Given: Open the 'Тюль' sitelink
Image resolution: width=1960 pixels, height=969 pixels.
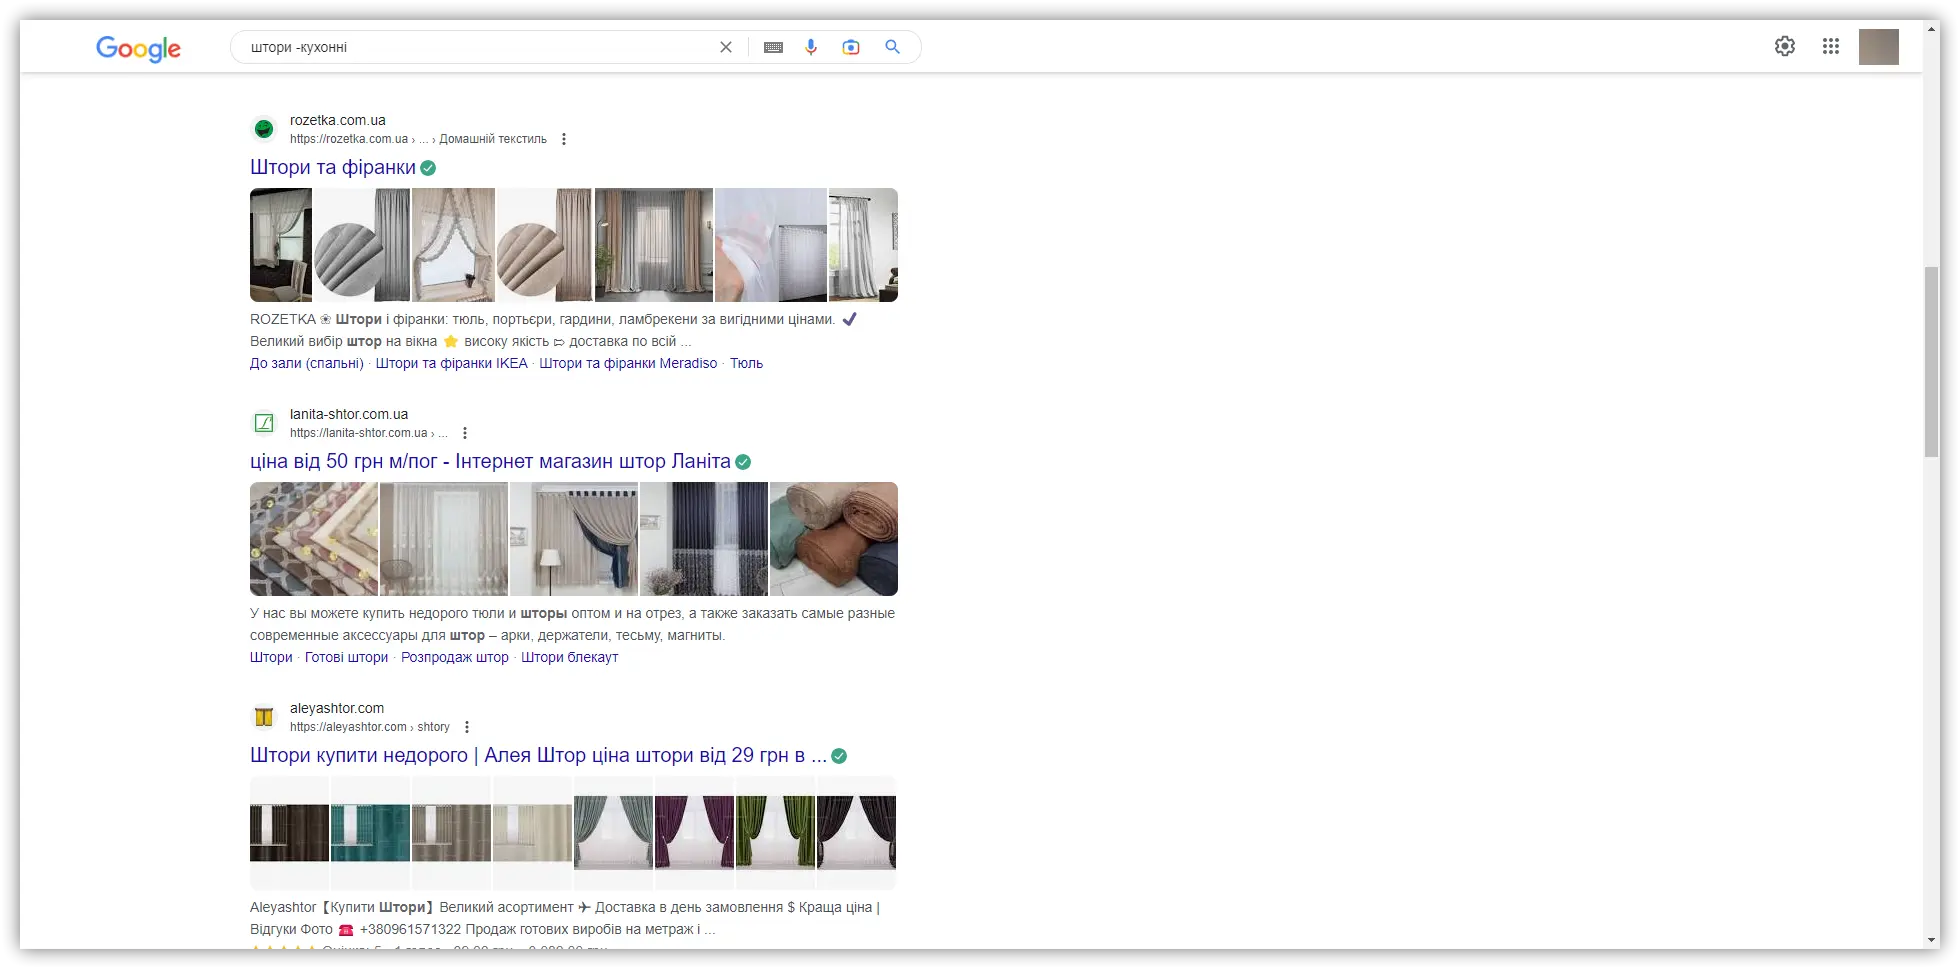Looking at the screenshot, I should coord(746,363).
